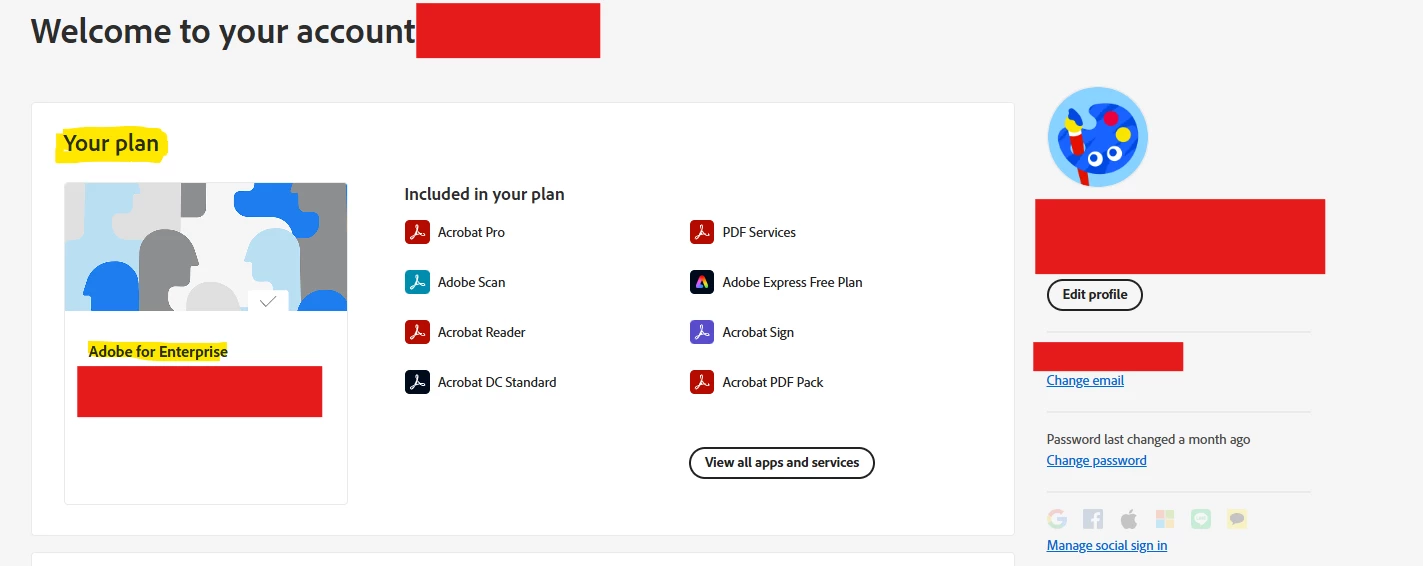Click the Edit profile button
Screen dimensions: 1423x566
[1095, 295]
